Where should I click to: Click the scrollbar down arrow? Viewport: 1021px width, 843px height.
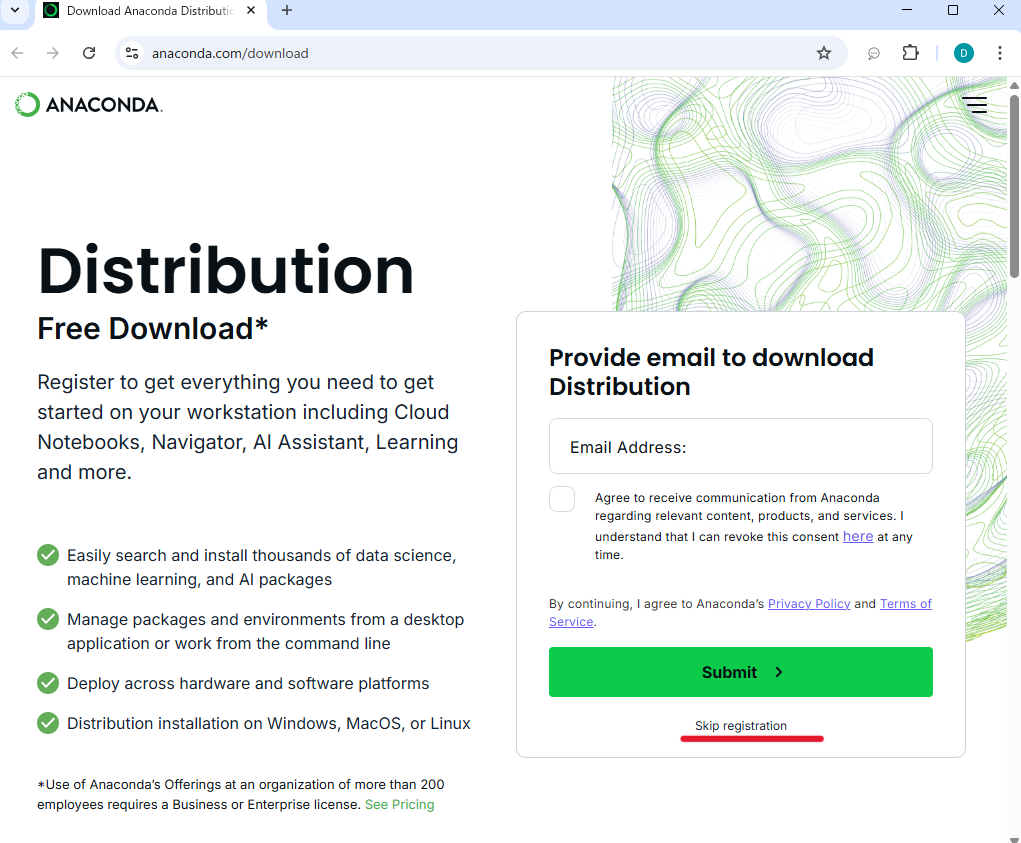tap(1014, 838)
